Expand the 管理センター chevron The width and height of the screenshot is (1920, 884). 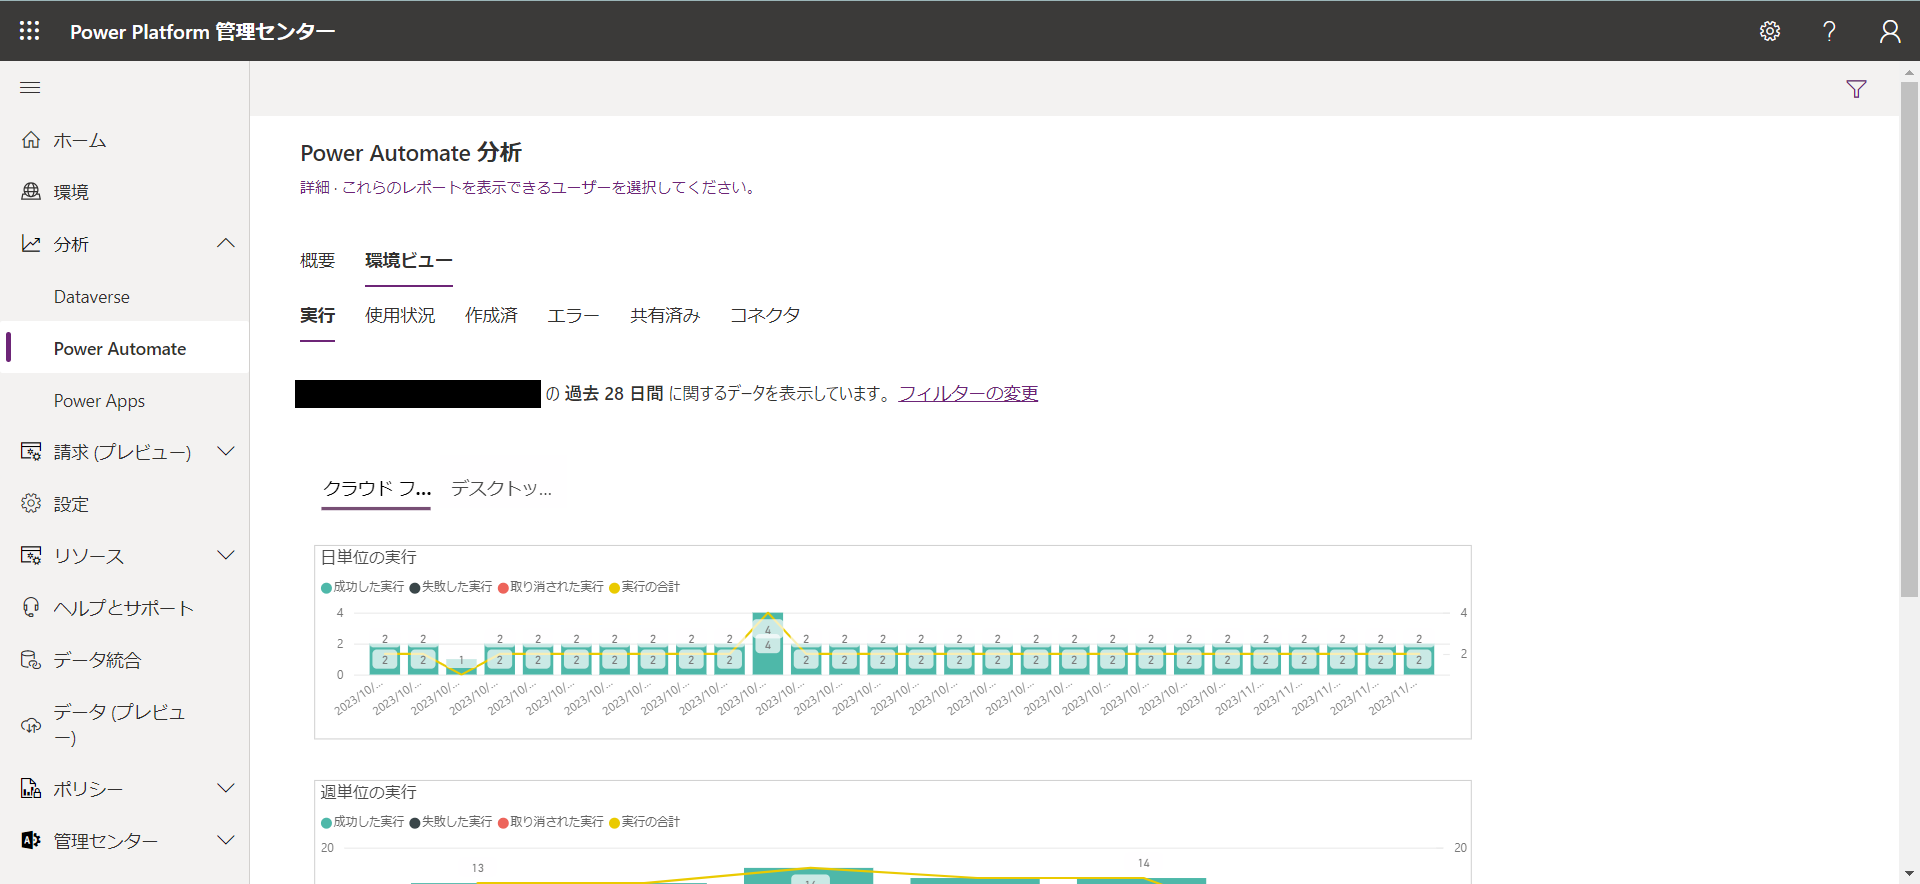226,840
